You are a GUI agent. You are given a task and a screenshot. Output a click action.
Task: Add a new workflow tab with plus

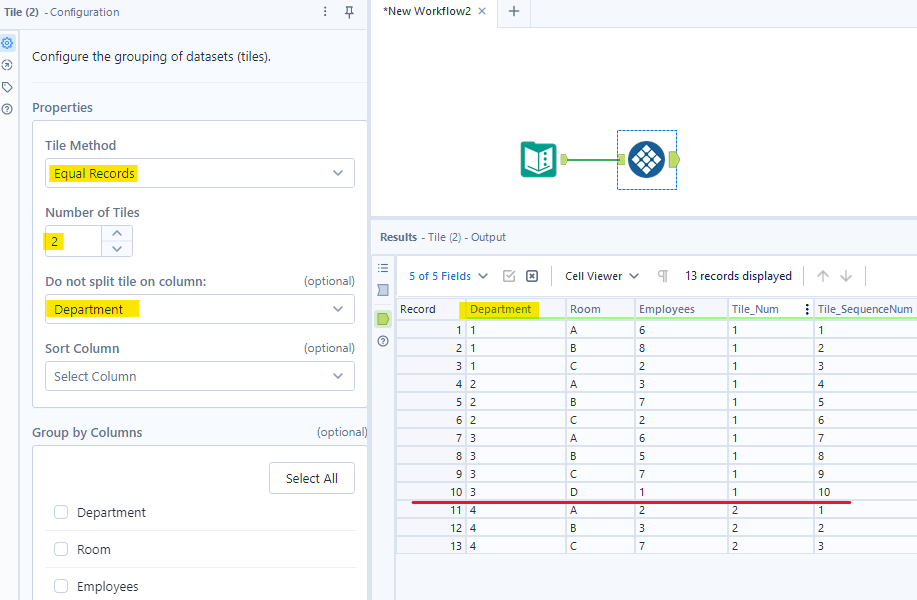coord(514,11)
